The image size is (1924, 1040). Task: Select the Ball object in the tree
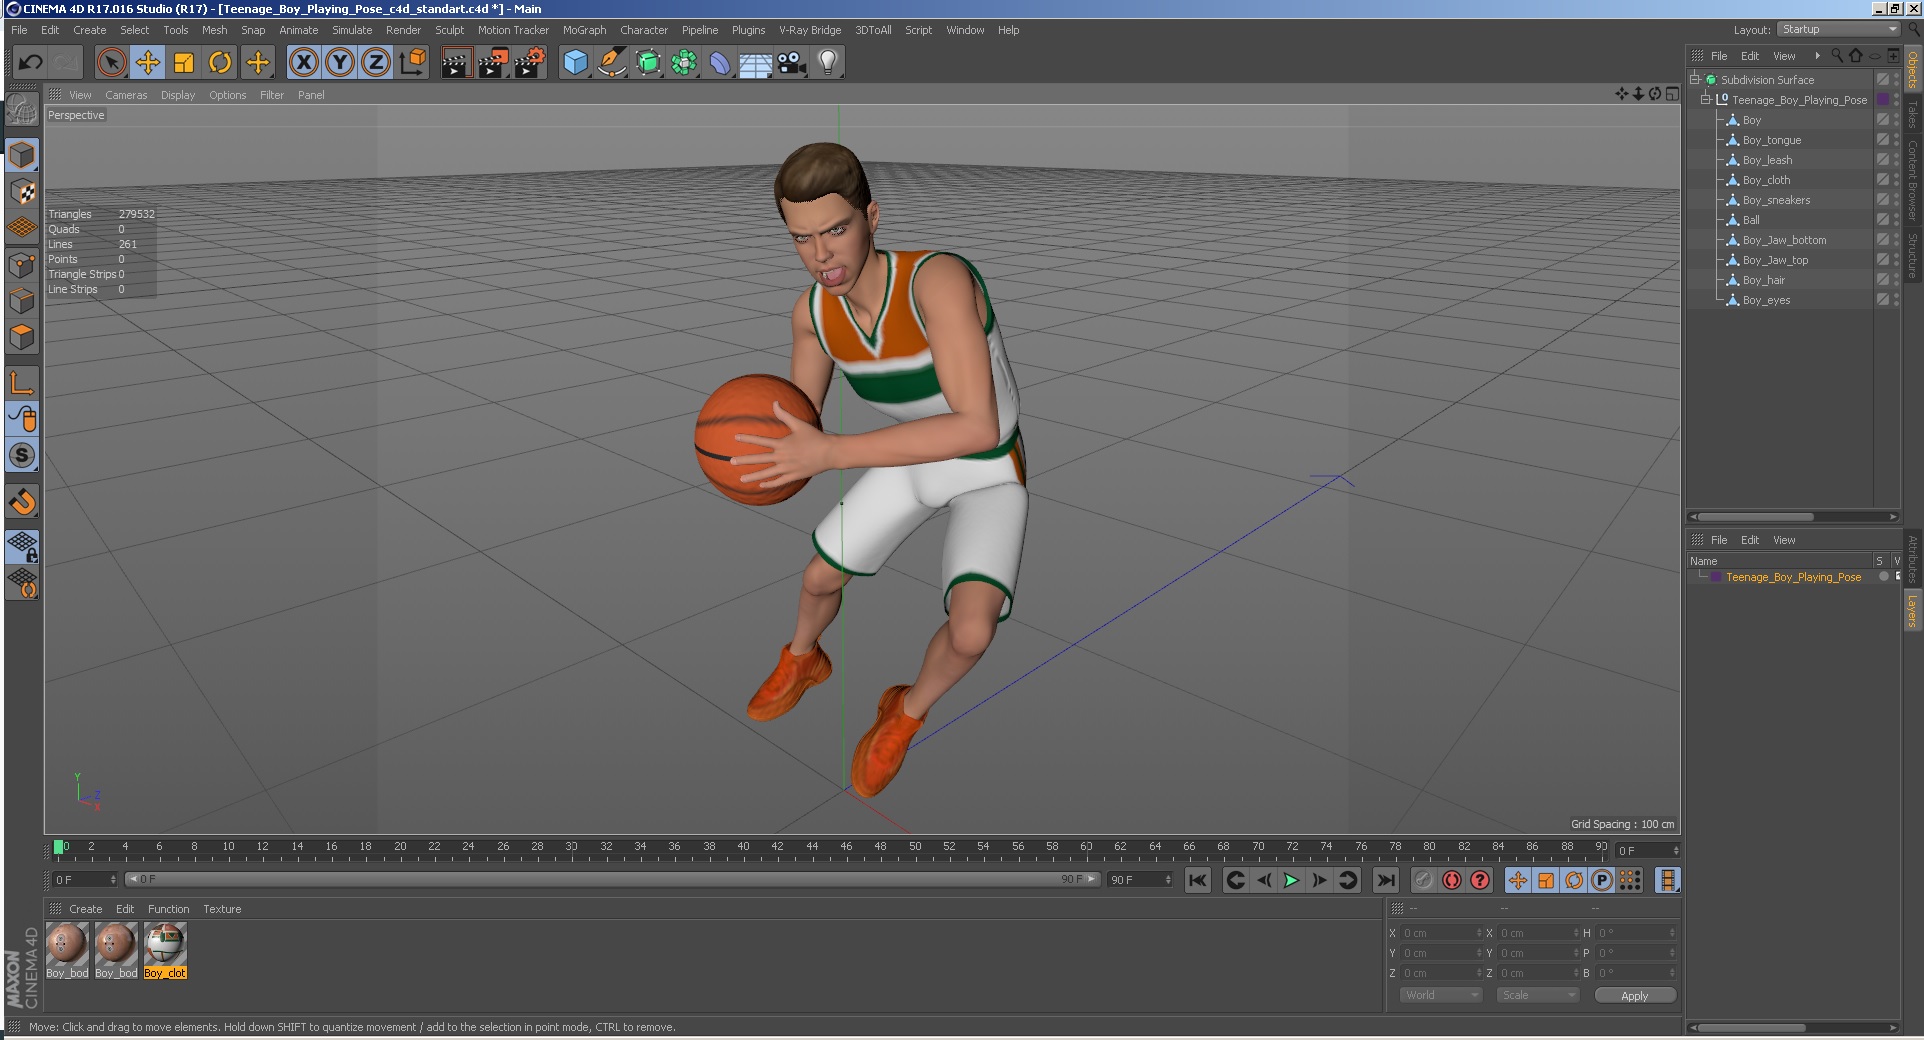(x=1751, y=220)
